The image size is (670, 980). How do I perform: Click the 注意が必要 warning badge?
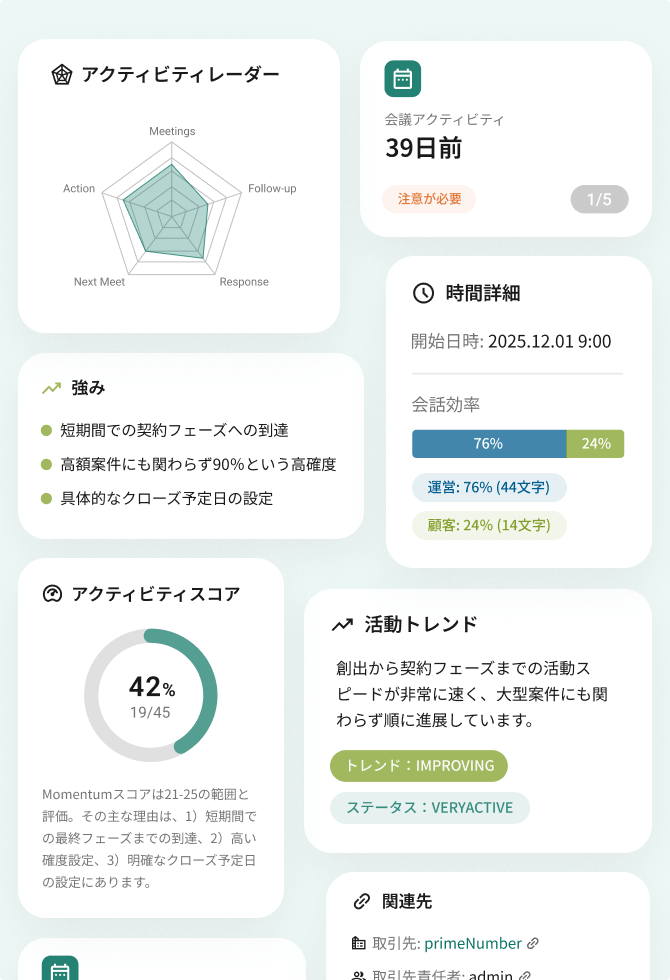[429, 199]
